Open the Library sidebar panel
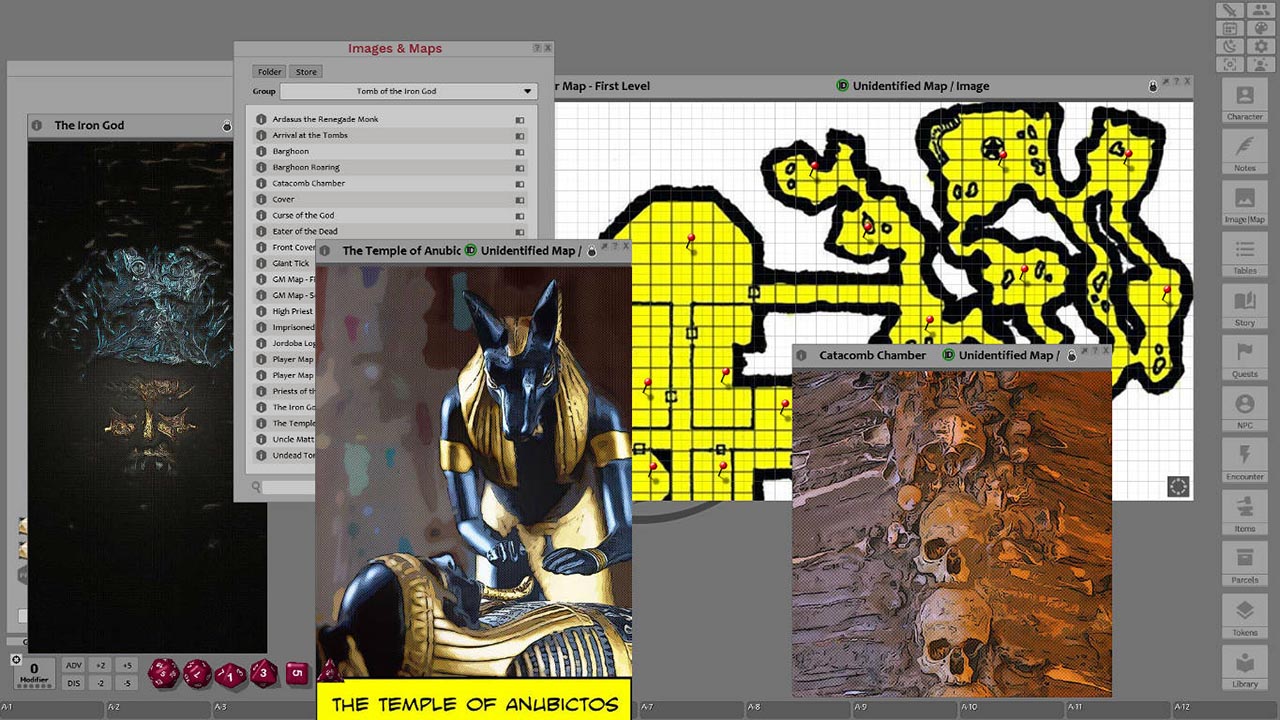Viewport: 1280px width, 720px height. [x=1244, y=672]
